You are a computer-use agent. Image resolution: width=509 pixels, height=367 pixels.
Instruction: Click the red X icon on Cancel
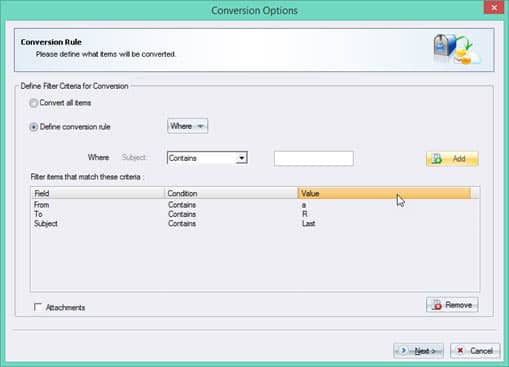click(x=460, y=350)
